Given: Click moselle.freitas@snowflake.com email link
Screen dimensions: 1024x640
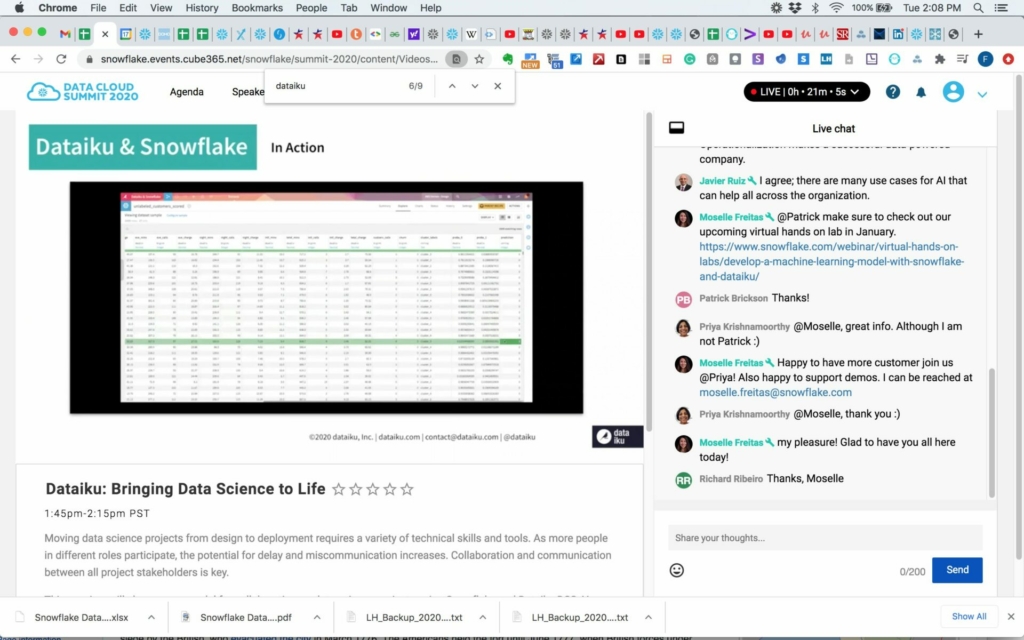Looking at the screenshot, I should point(775,392).
